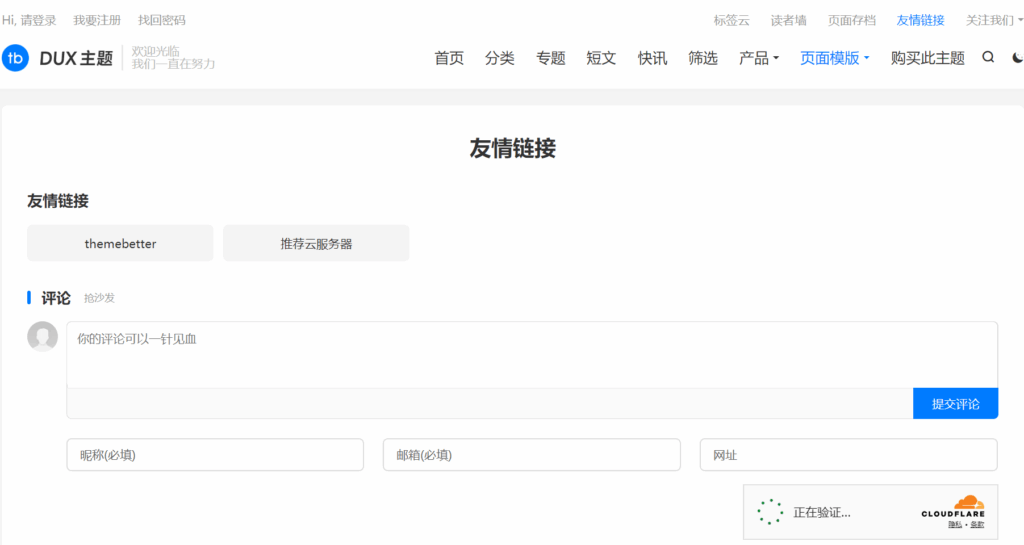Viewport: 1024px width, 545px height.
Task: Open the 推荐云服务器 friend link
Action: pyautogui.click(x=316, y=243)
